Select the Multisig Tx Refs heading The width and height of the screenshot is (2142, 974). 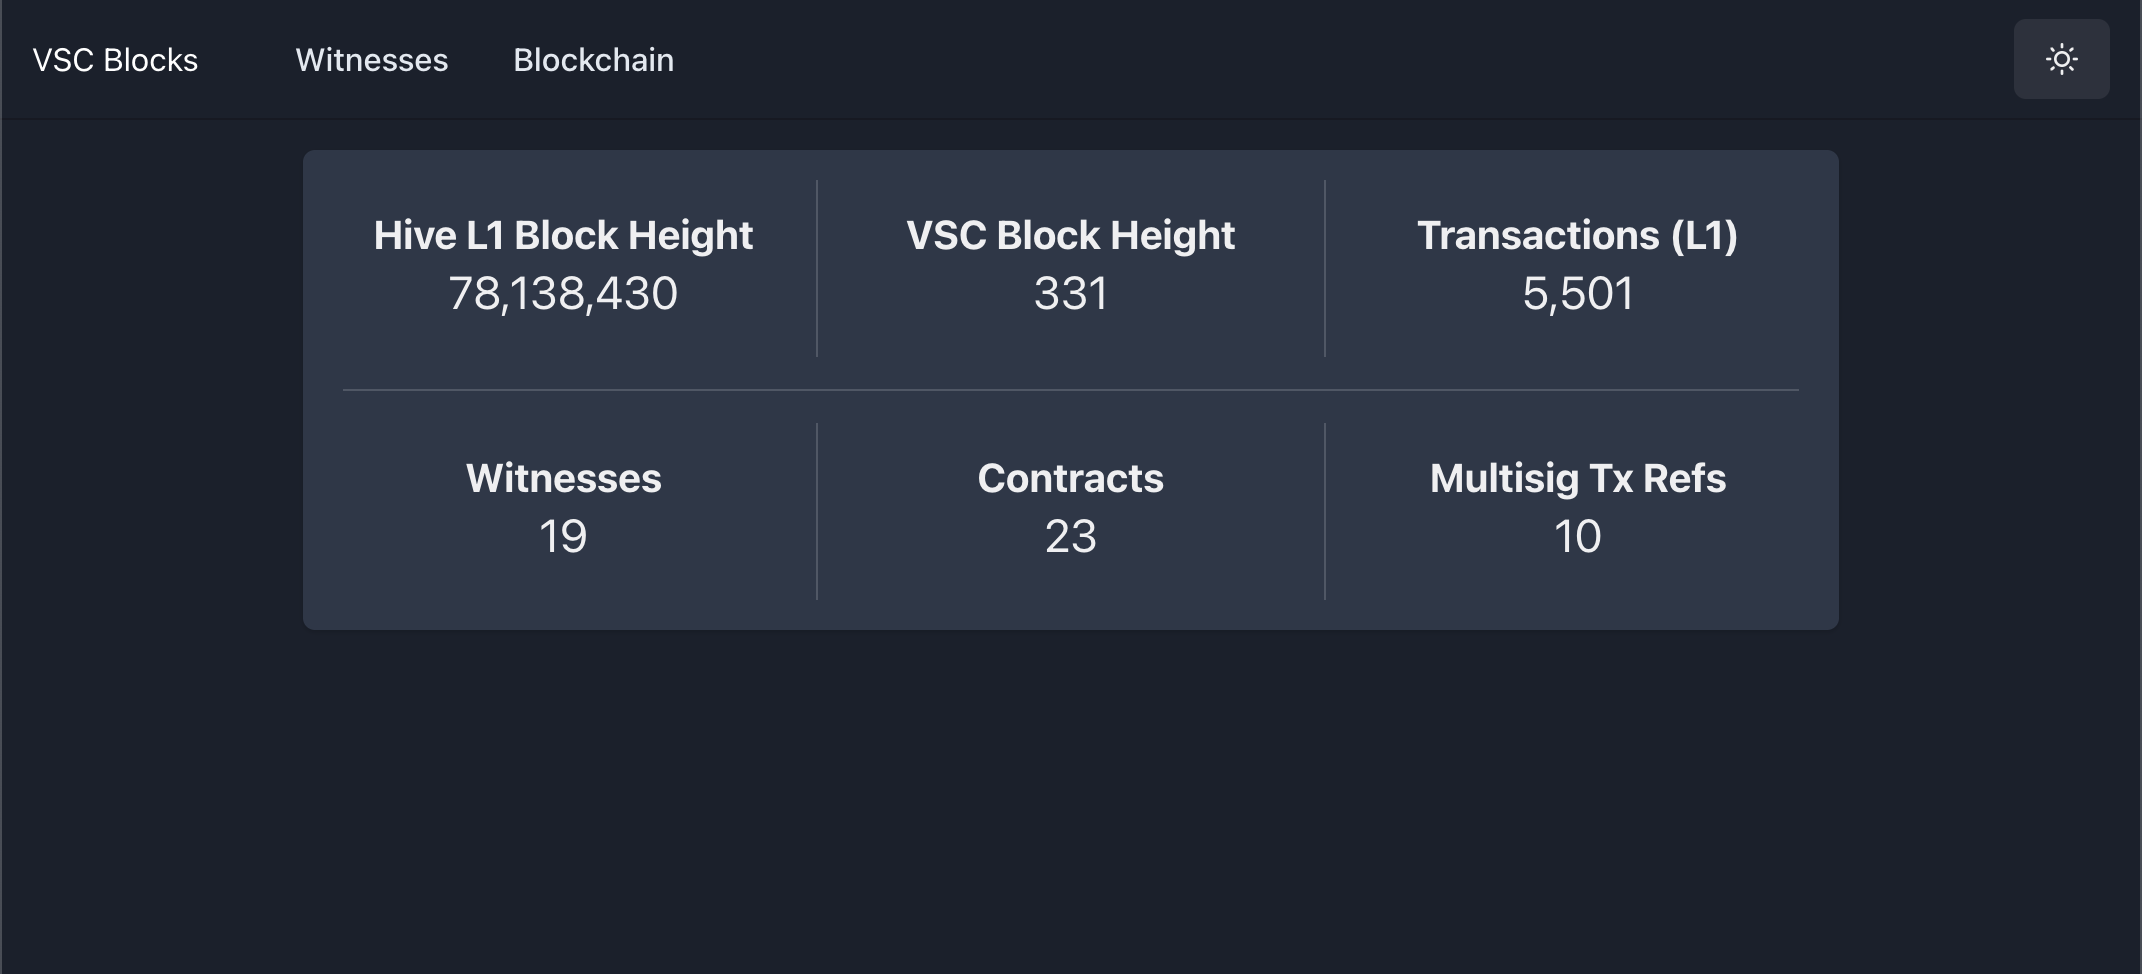(1578, 478)
